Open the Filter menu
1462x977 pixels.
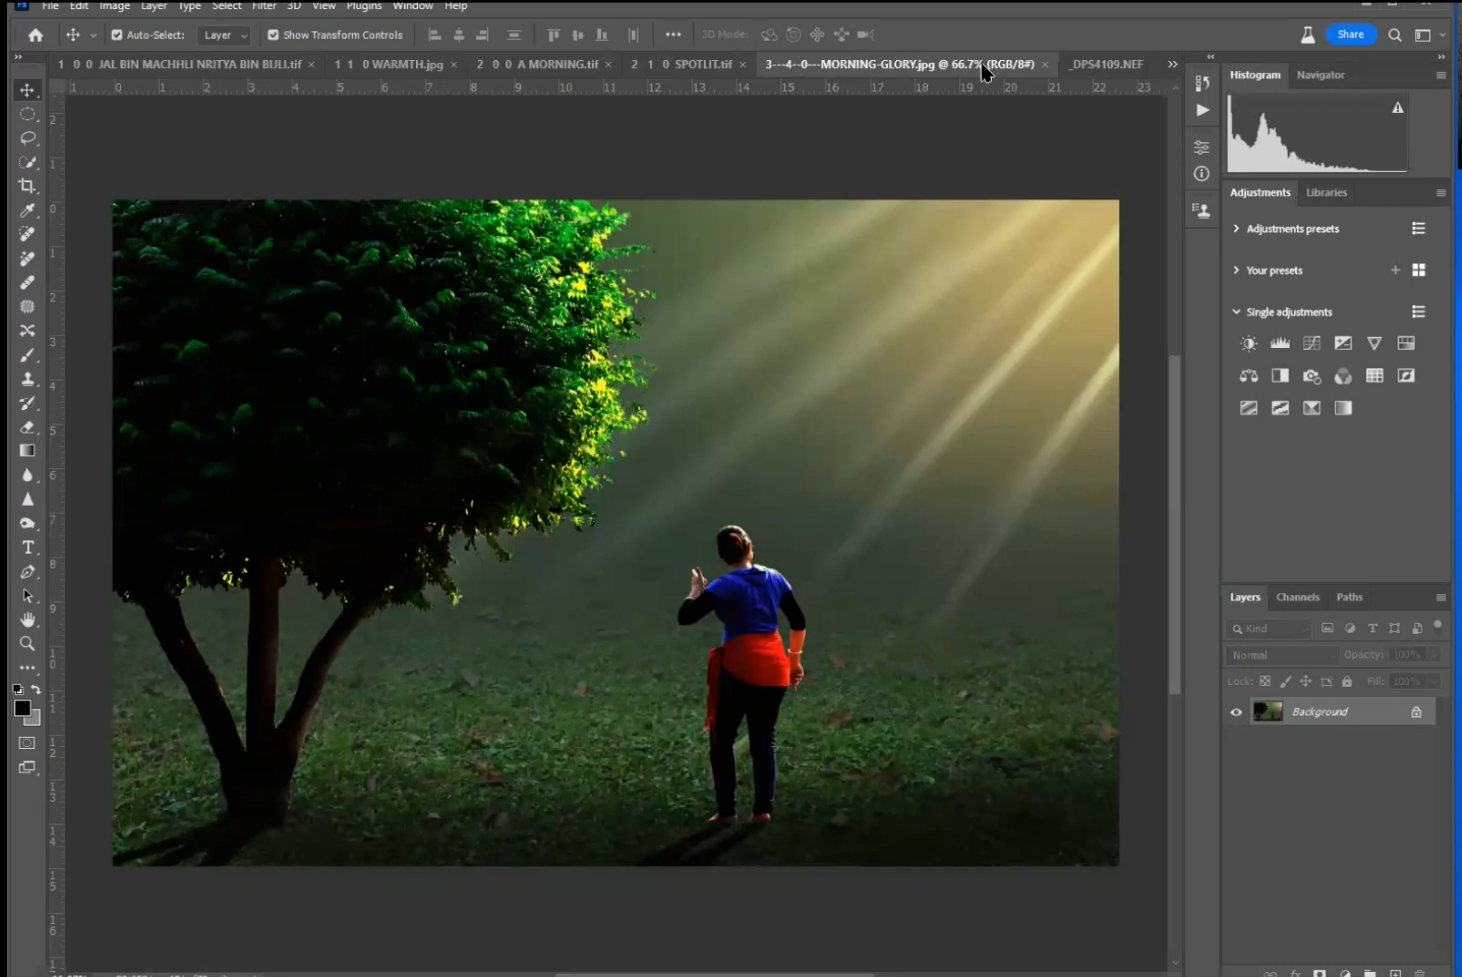(264, 6)
